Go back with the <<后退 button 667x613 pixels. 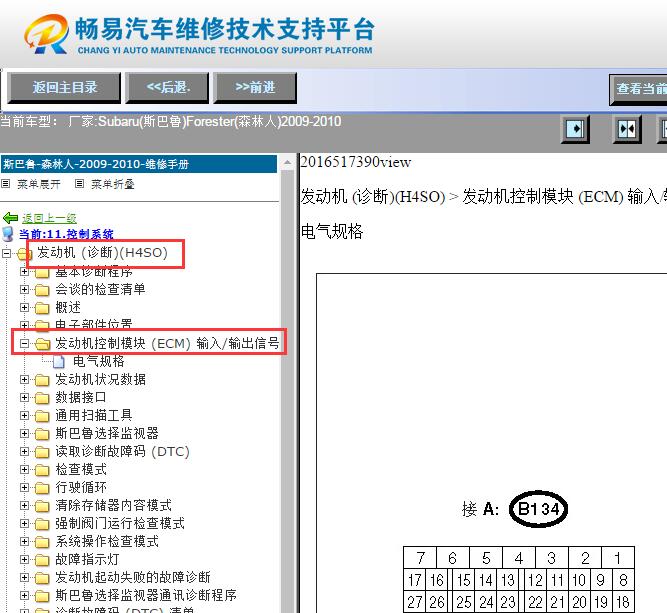pyautogui.click(x=167, y=88)
